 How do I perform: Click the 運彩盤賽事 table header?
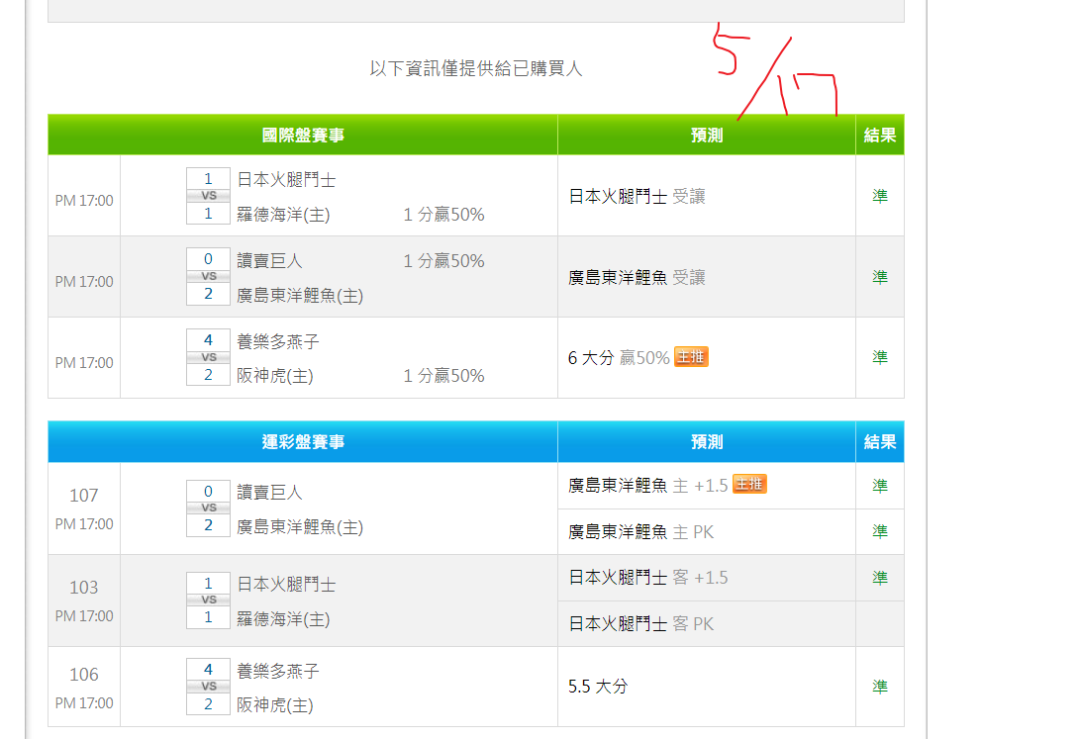click(x=303, y=441)
